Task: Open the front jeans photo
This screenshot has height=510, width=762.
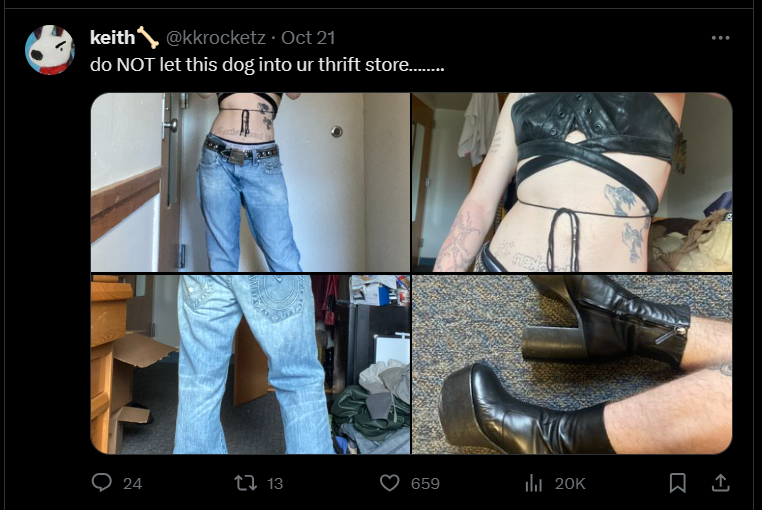Action: 250,182
